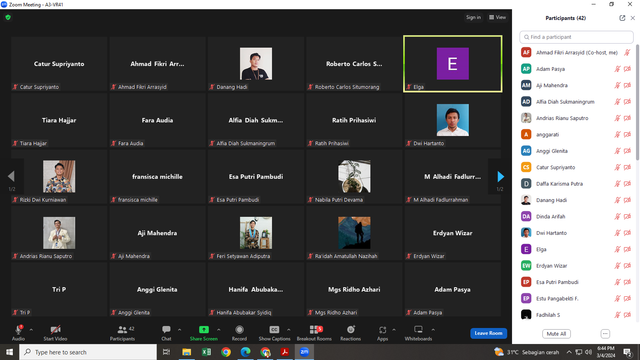Go to next gallery page arrow
Screen dimensions: 640x360
tap(501, 176)
